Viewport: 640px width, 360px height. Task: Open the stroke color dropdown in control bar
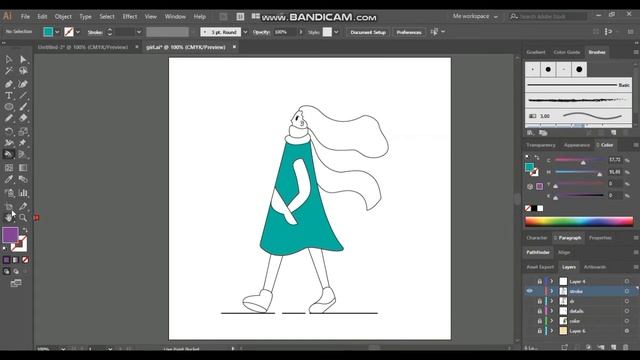click(78, 32)
